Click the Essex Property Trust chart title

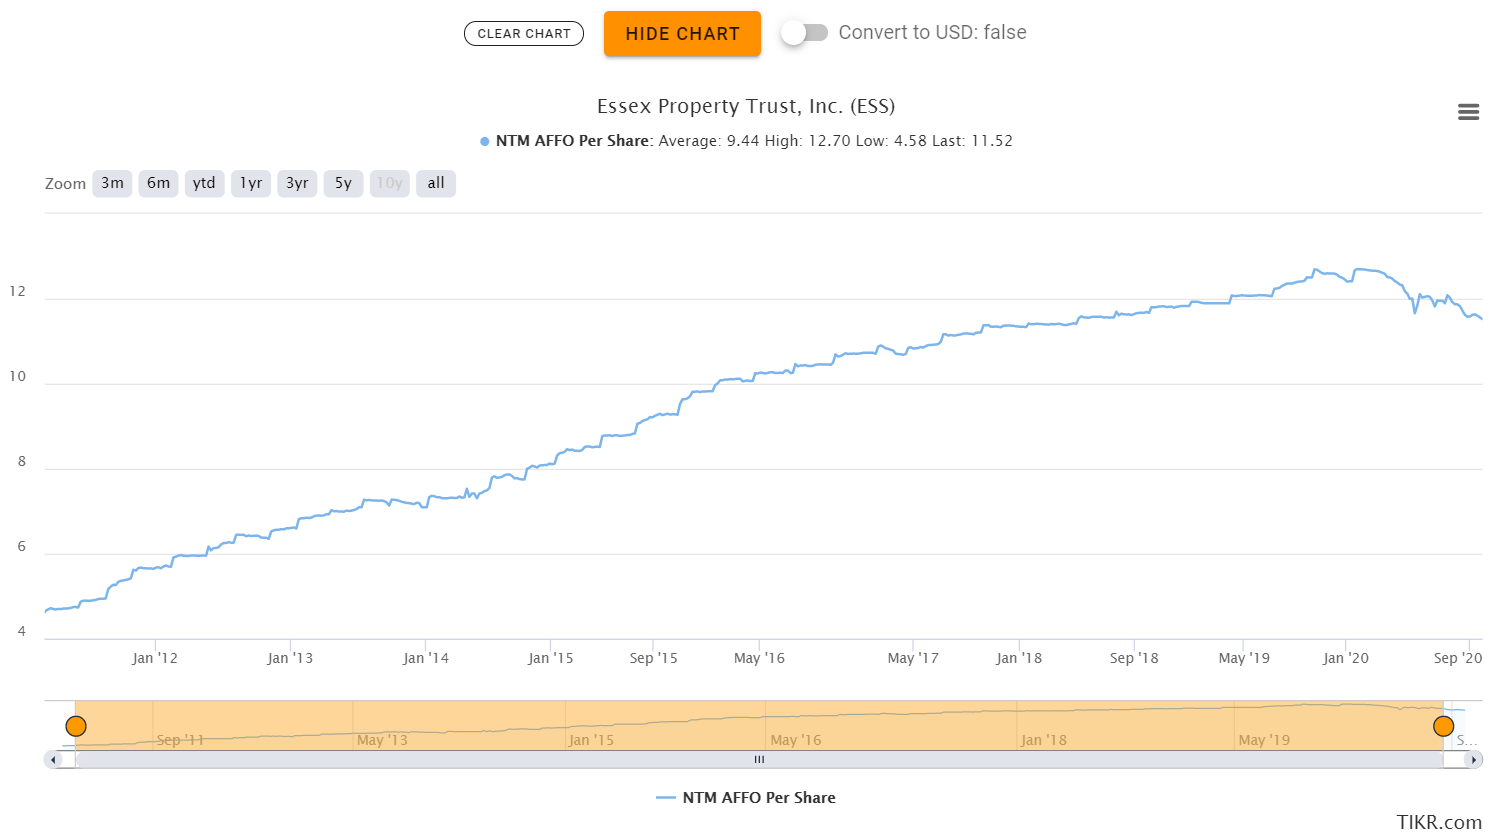point(746,106)
